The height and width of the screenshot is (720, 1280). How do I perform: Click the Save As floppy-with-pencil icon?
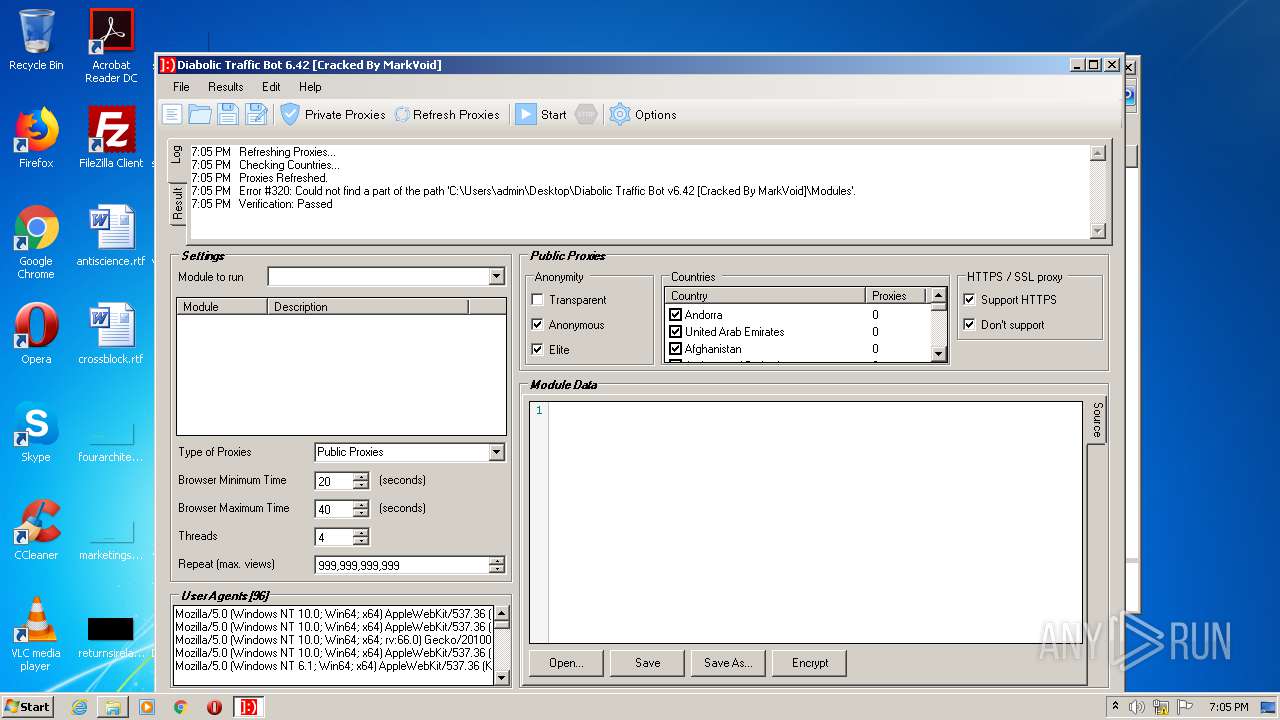256,114
